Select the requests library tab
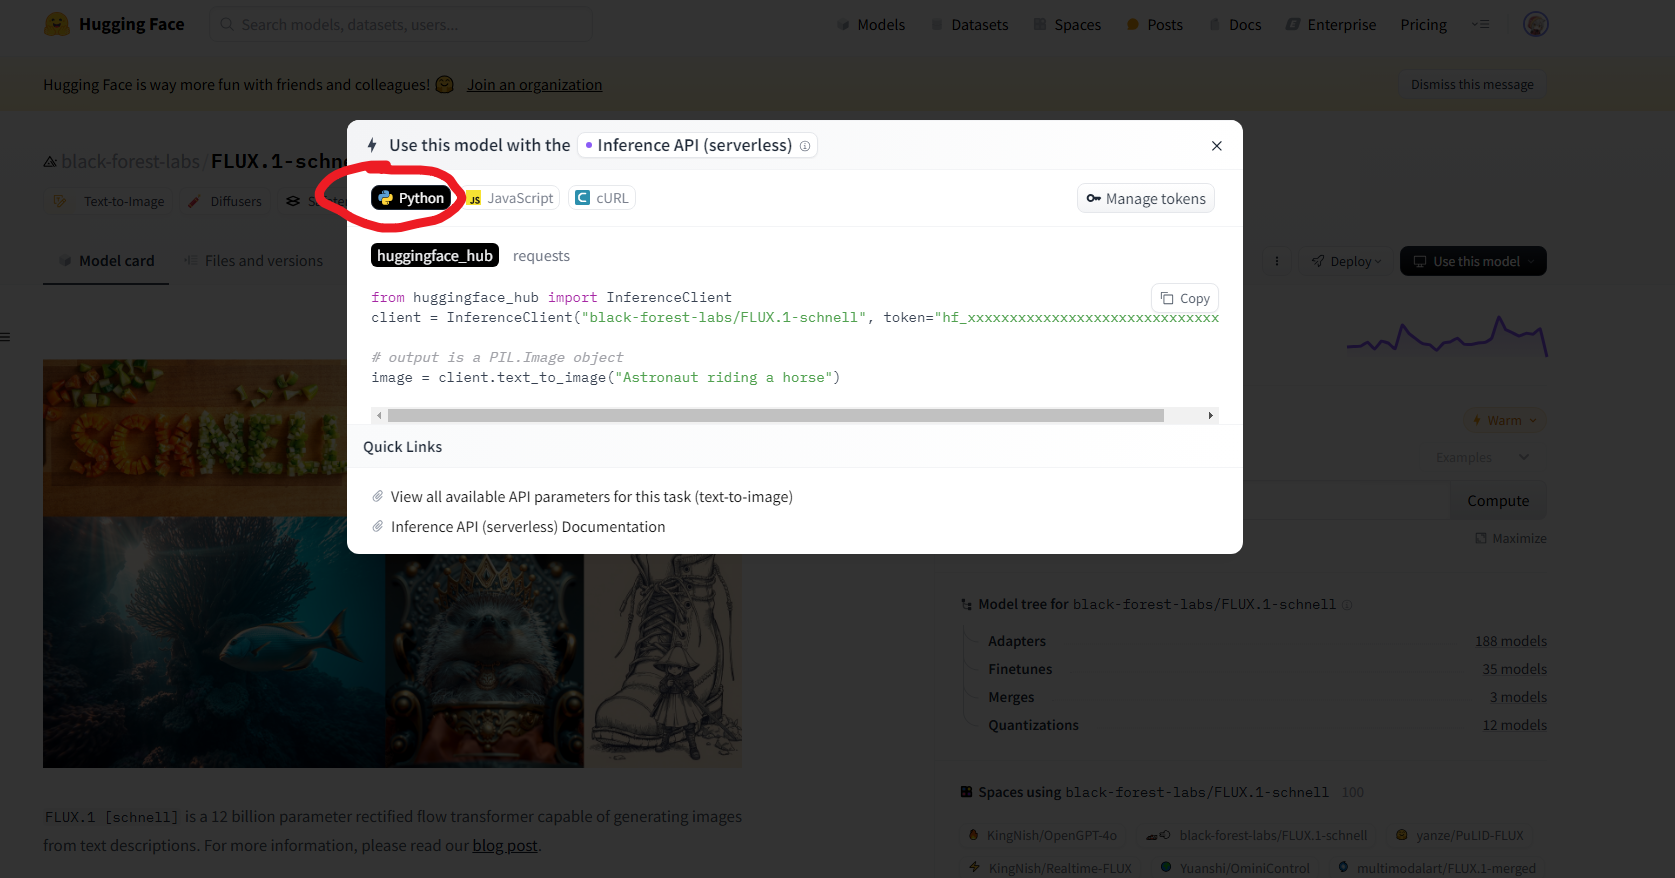Viewport: 1675px width, 878px height. coord(541,256)
